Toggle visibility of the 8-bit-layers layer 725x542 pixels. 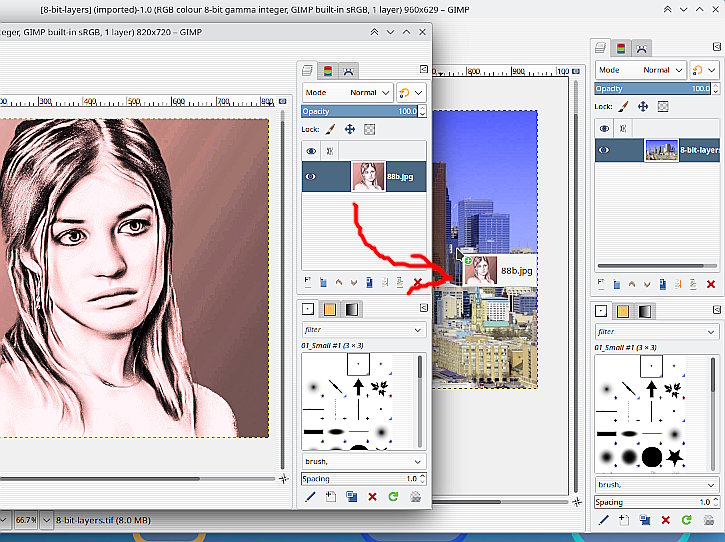tap(604, 150)
